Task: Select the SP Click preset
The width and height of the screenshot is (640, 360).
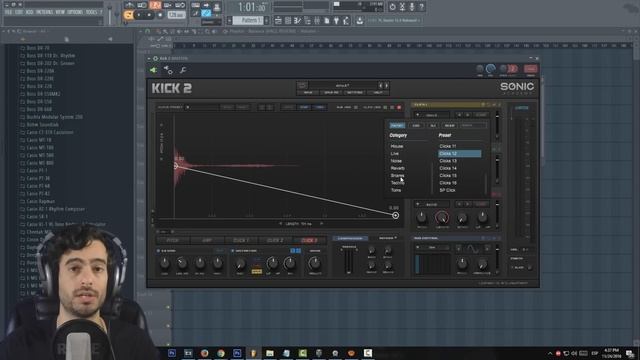Action: pos(447,190)
